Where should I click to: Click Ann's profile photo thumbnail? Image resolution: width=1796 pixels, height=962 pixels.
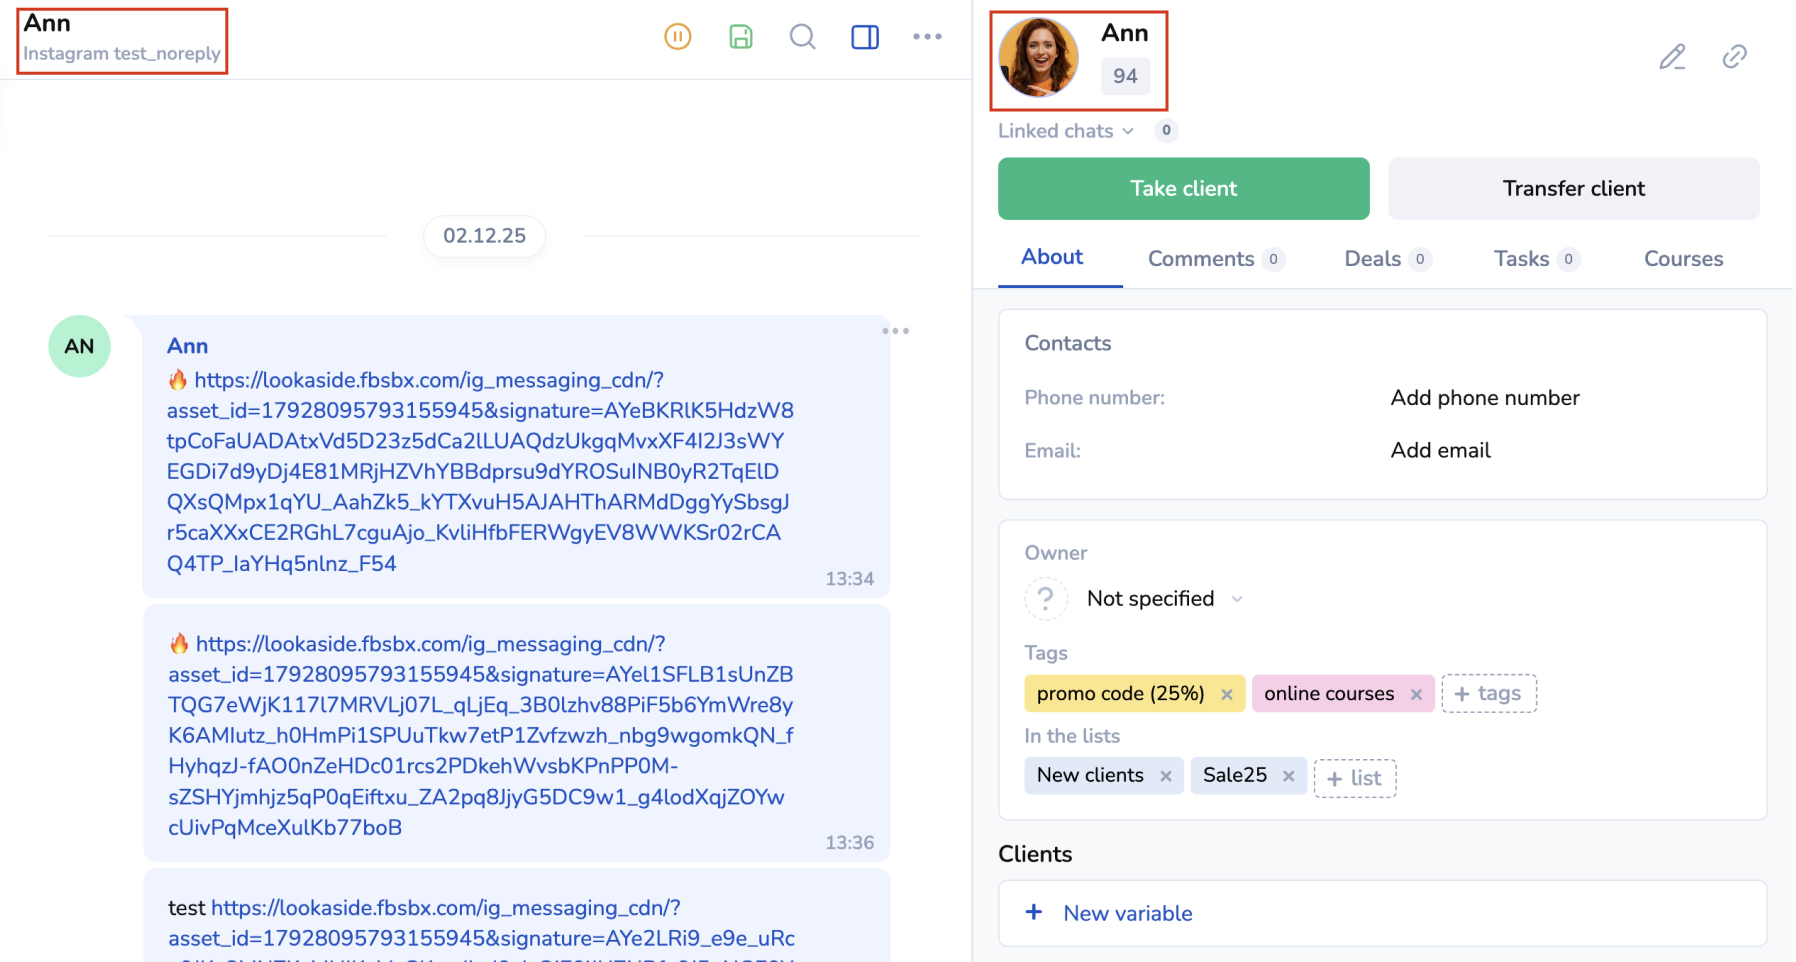(1039, 58)
